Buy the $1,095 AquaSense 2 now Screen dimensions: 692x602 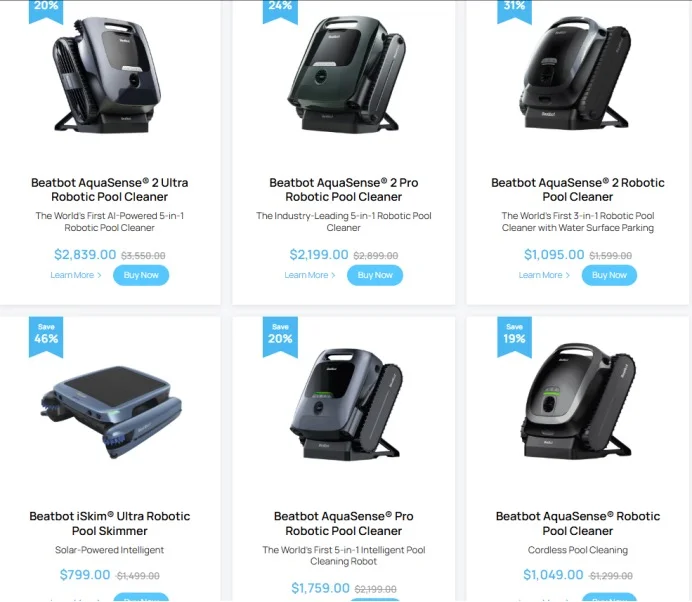coord(609,275)
